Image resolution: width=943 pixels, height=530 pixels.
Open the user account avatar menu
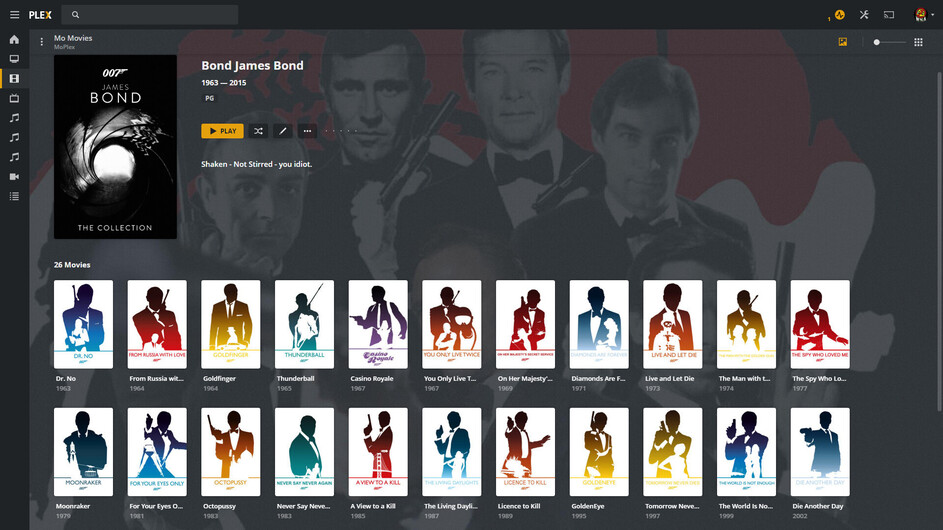pos(921,14)
